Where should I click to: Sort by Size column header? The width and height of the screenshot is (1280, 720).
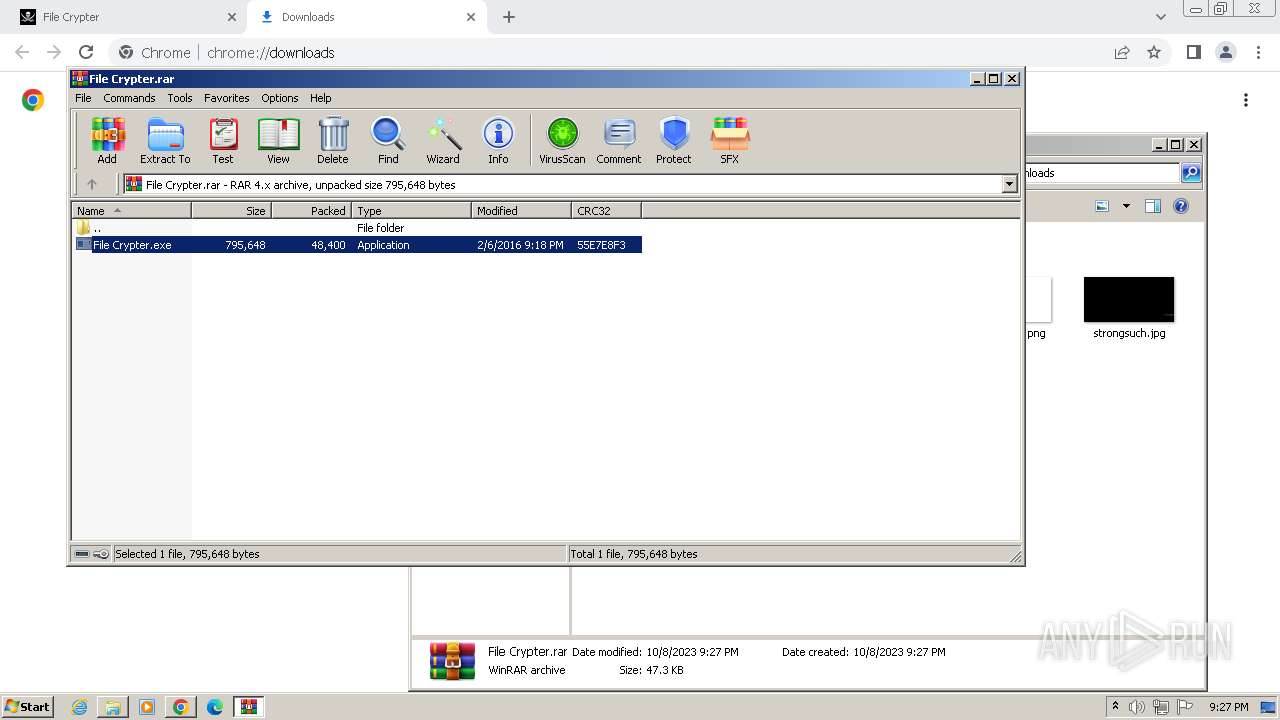pyautogui.click(x=231, y=211)
